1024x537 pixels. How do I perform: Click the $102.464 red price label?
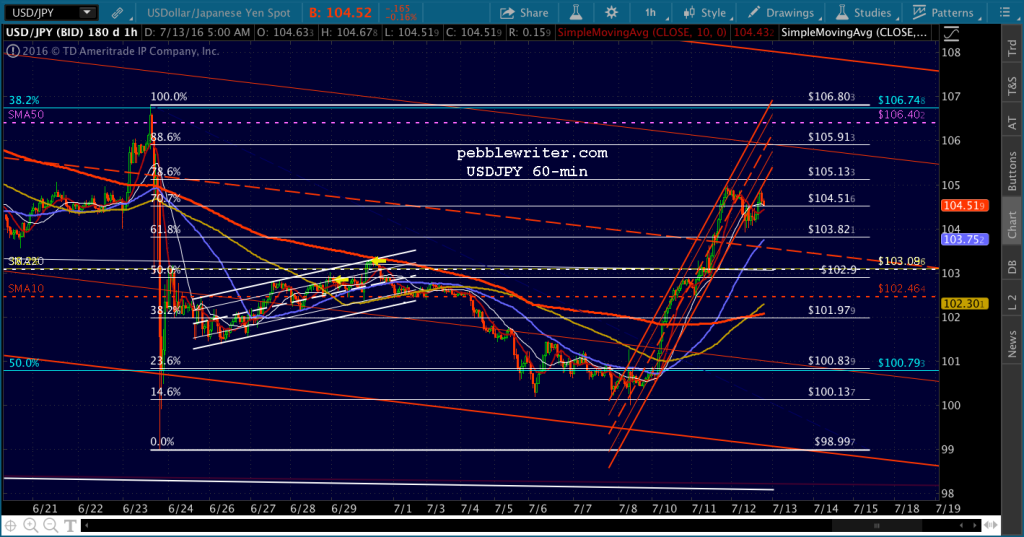pos(901,288)
